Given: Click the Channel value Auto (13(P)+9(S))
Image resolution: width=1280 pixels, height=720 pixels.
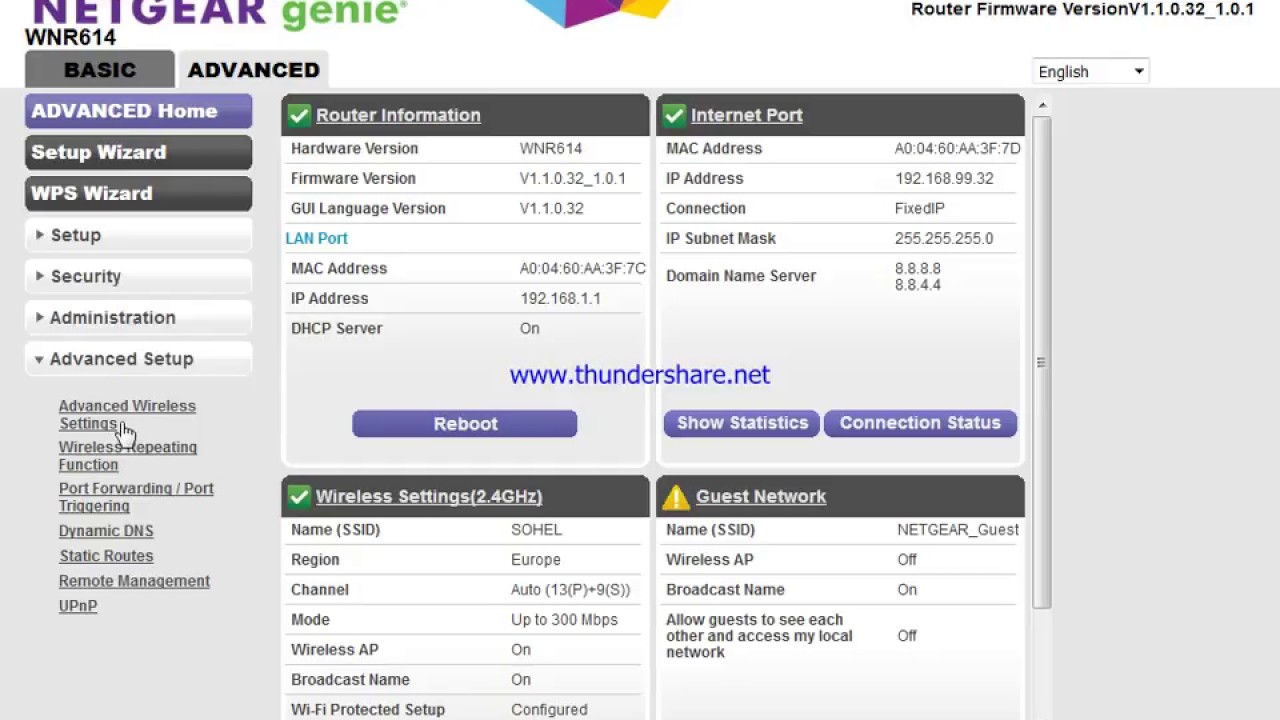Looking at the screenshot, I should click(x=571, y=589).
